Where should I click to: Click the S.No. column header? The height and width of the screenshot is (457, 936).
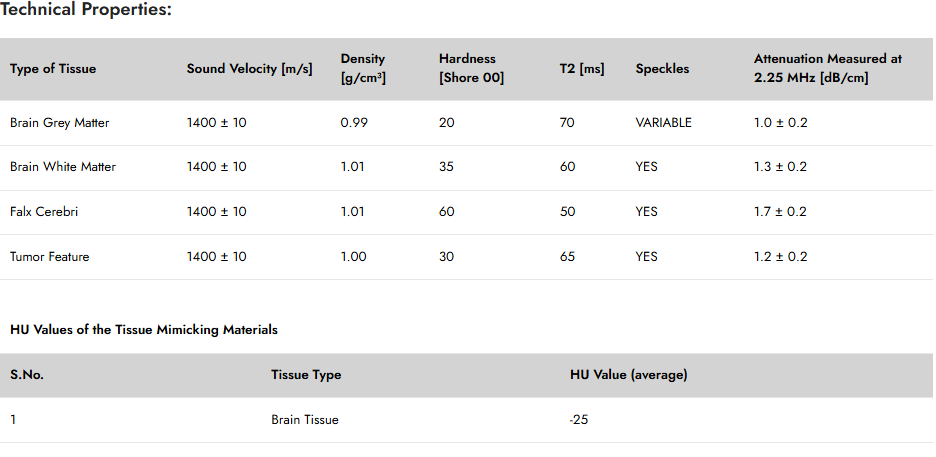point(27,375)
